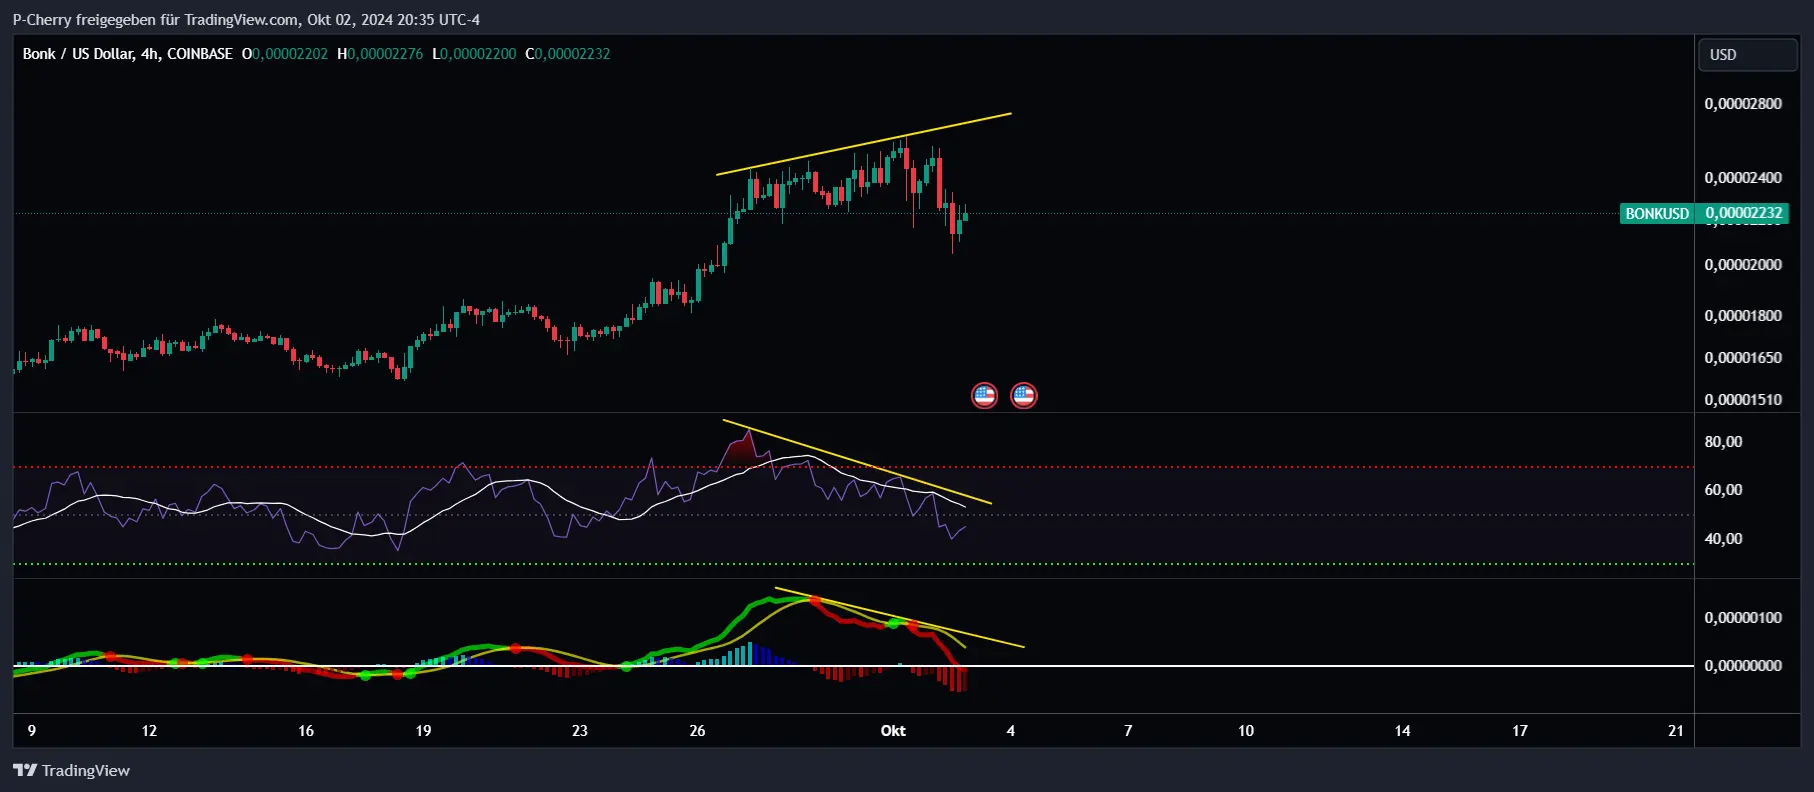Click date 21 on the time axis
Screen dimensions: 1814x792
click(x=1676, y=731)
